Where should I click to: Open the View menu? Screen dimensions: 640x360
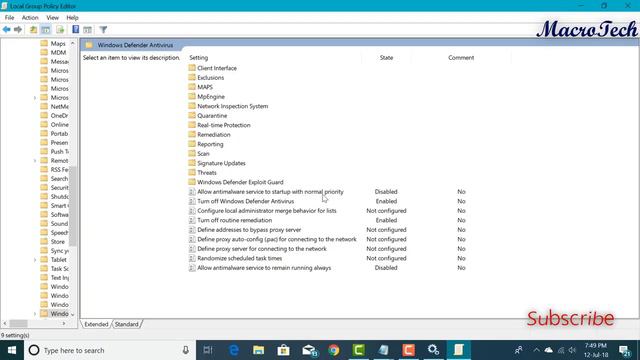pyautogui.click(x=52, y=18)
